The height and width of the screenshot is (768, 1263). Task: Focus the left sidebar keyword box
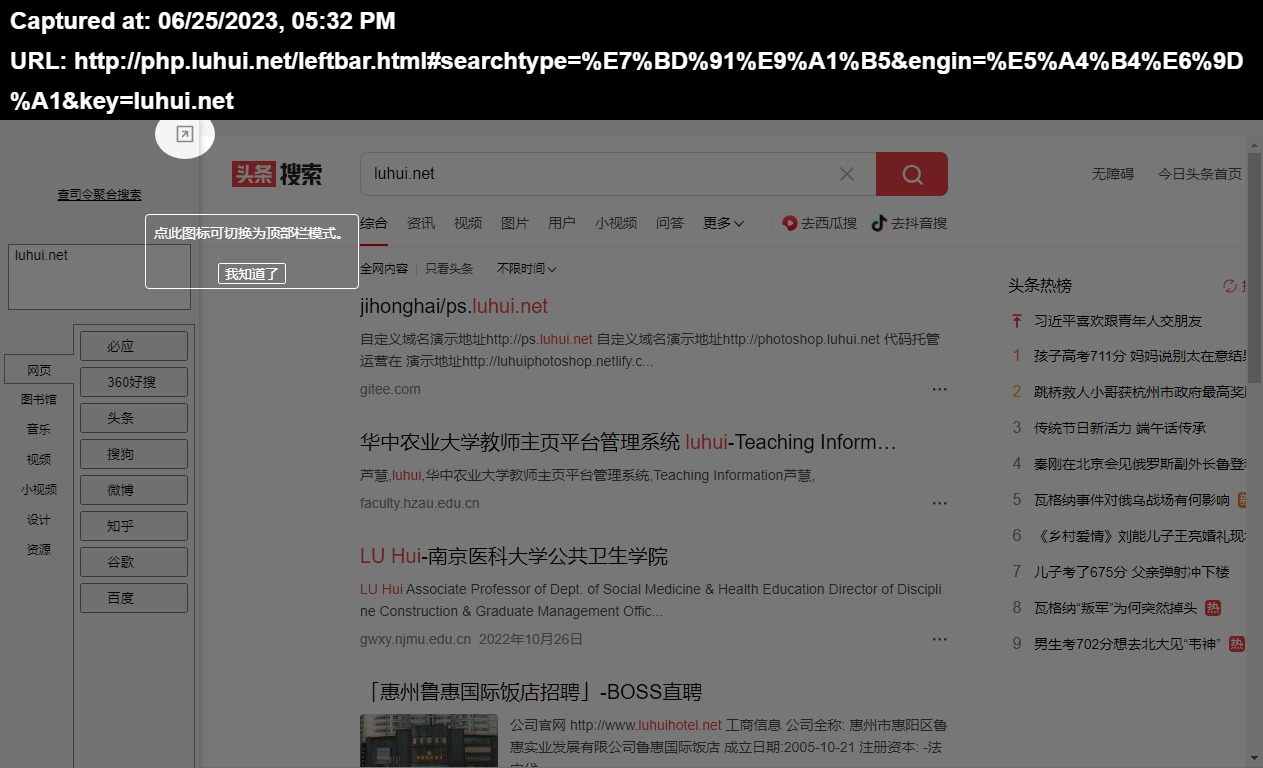coord(99,277)
